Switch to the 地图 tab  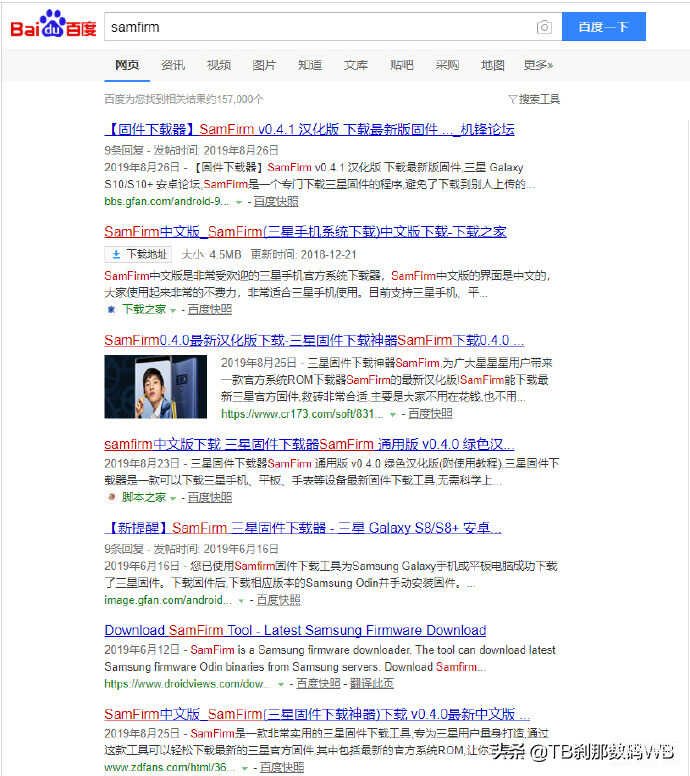493,65
